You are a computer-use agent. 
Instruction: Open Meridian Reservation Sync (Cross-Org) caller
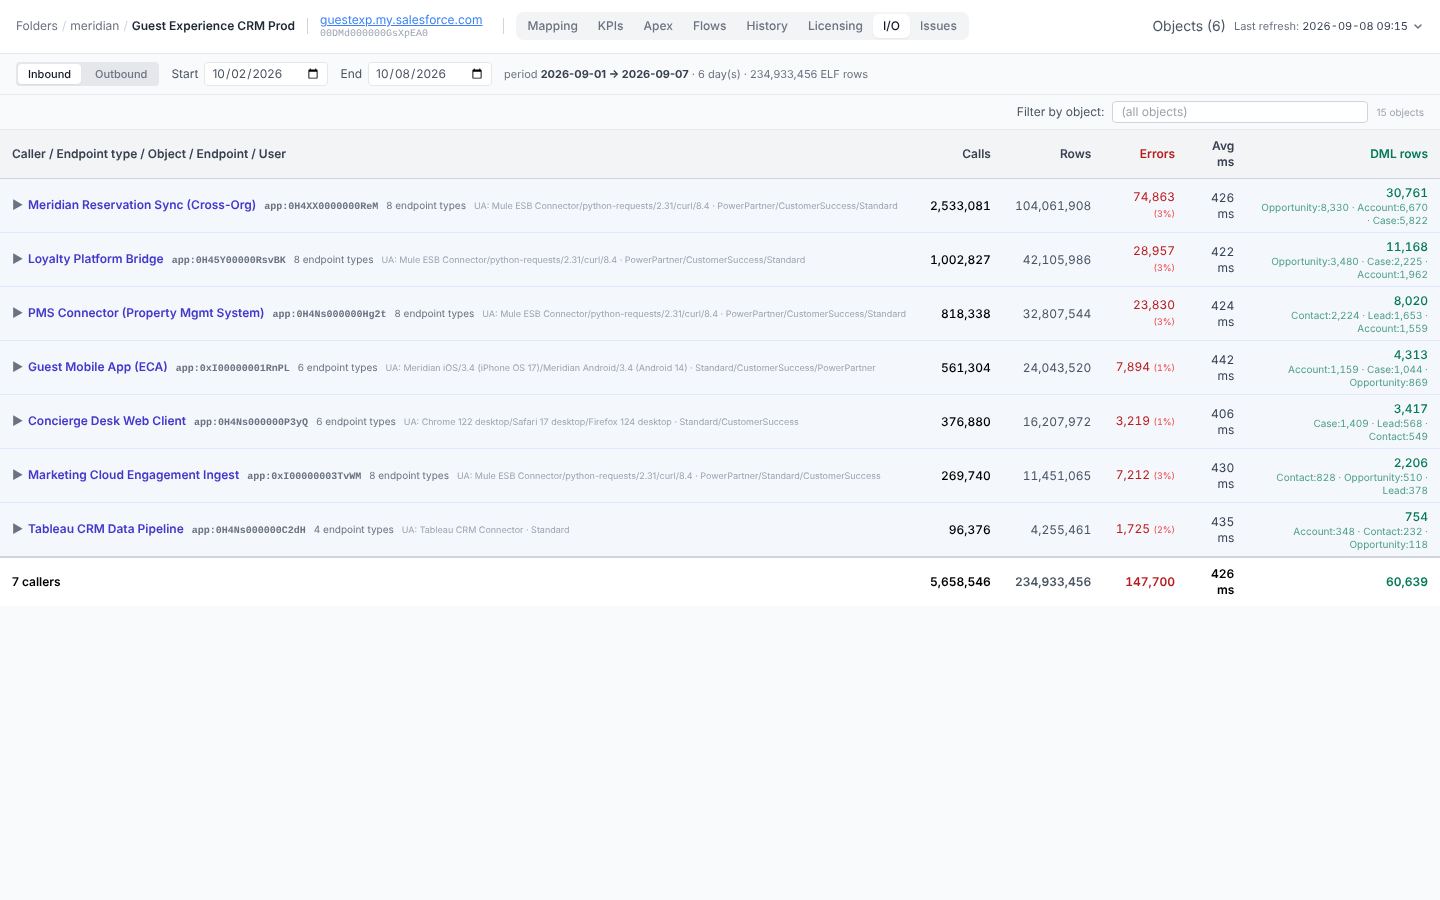(142, 205)
